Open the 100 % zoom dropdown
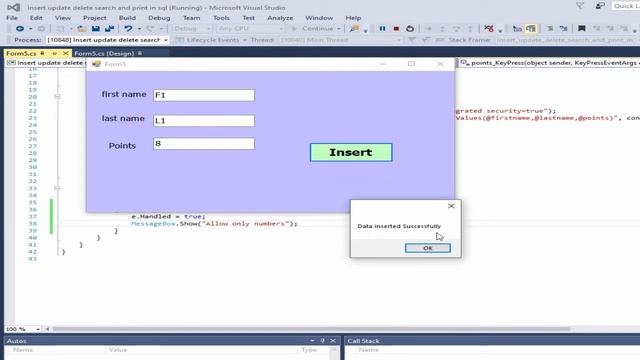640x360 pixels. point(38,329)
